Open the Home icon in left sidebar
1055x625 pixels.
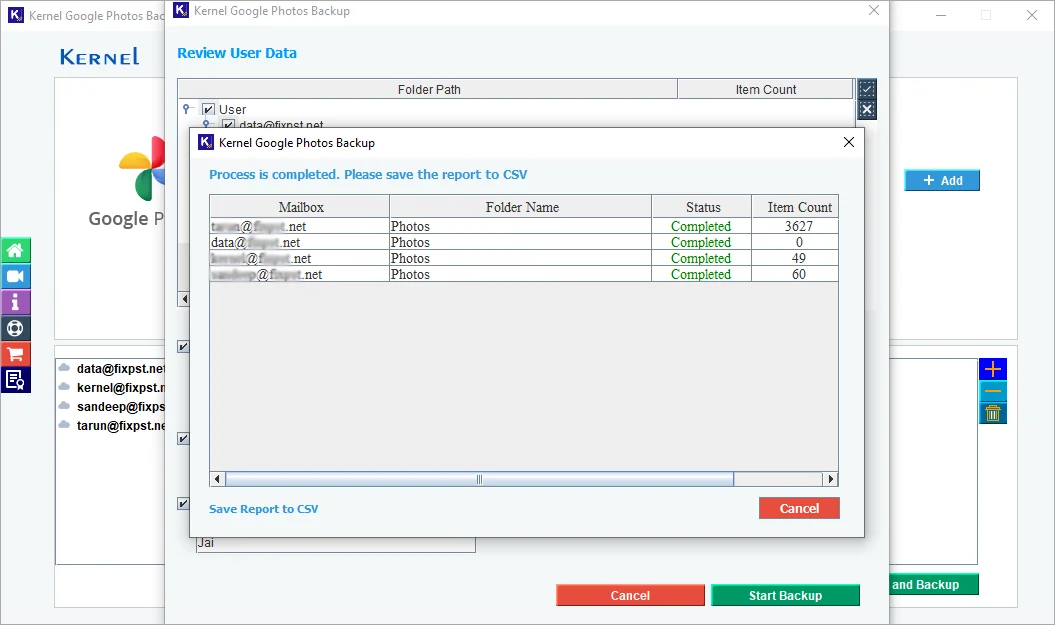pos(15,250)
